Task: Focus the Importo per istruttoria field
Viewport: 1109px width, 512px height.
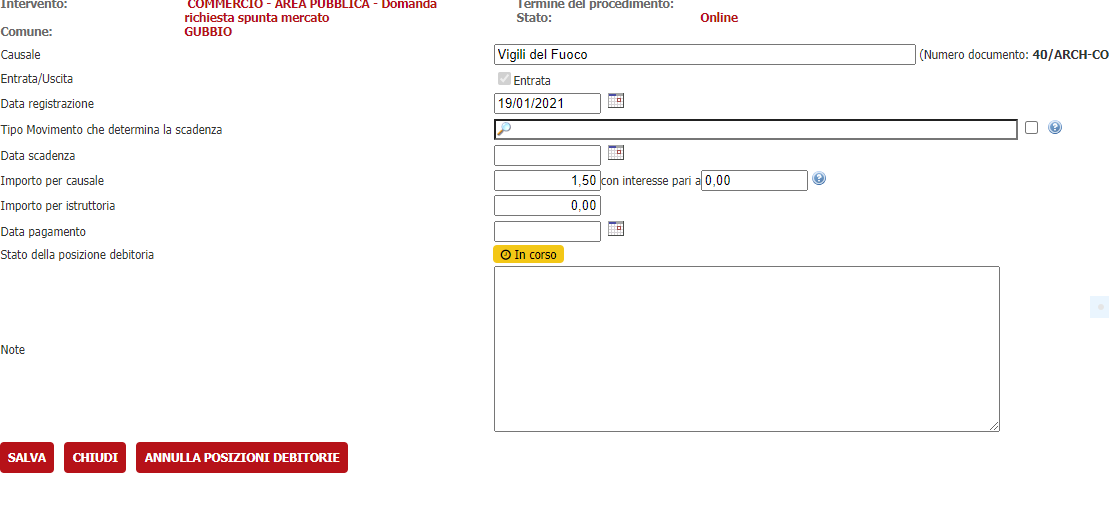Action: 547,206
